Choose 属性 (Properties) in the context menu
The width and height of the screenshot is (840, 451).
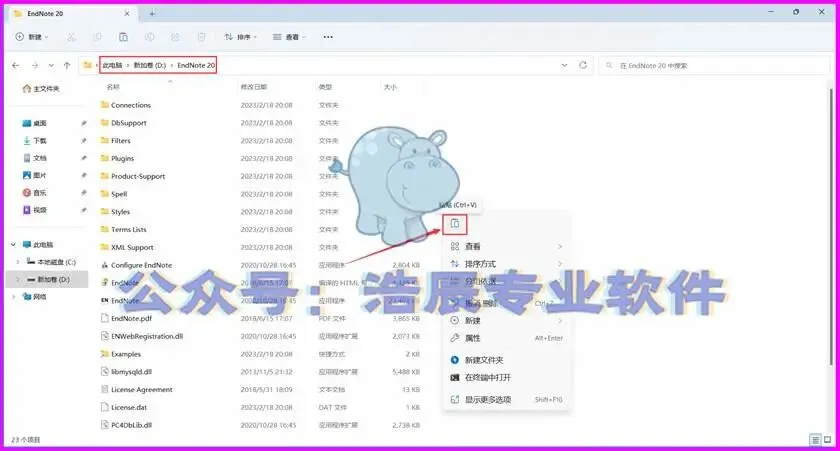tap(506, 338)
